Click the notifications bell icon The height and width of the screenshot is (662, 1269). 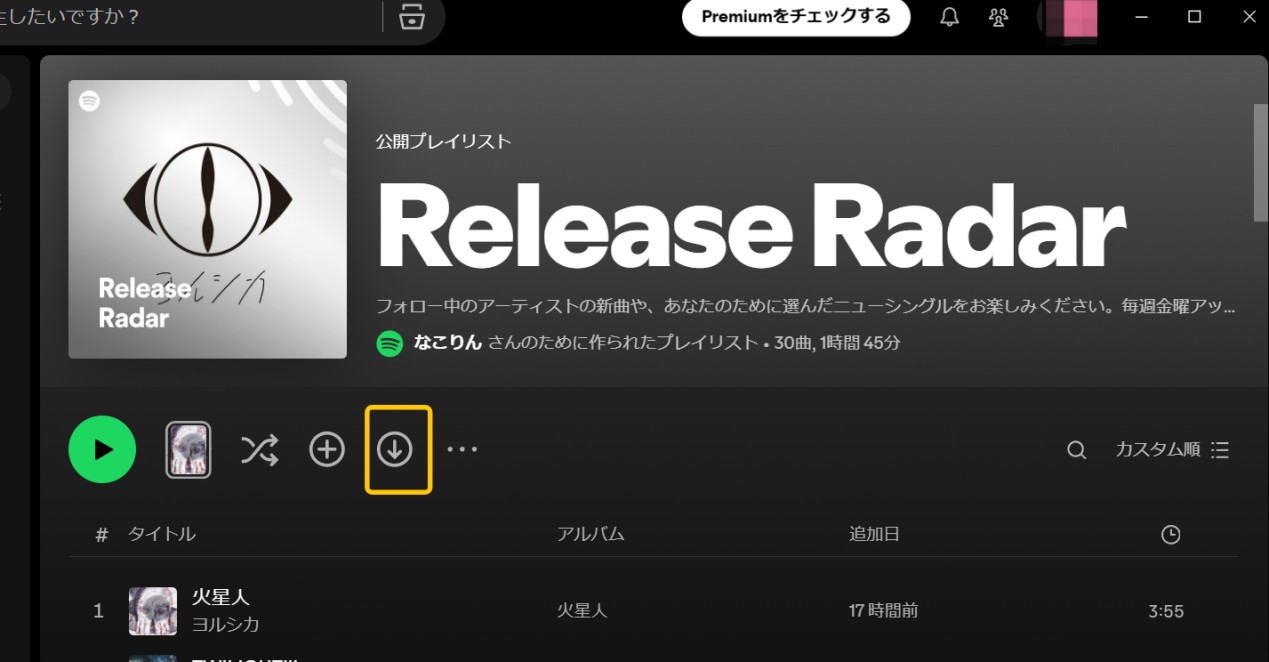950,17
